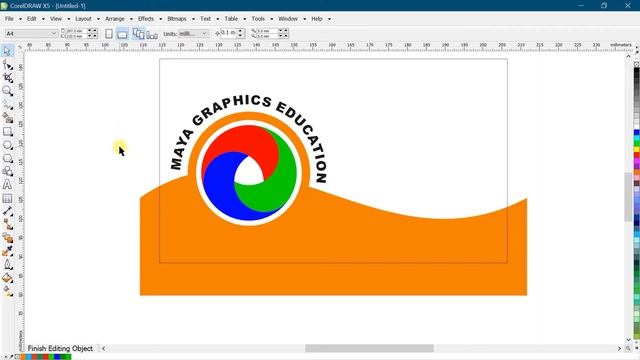Select the Connector tool

(7, 224)
